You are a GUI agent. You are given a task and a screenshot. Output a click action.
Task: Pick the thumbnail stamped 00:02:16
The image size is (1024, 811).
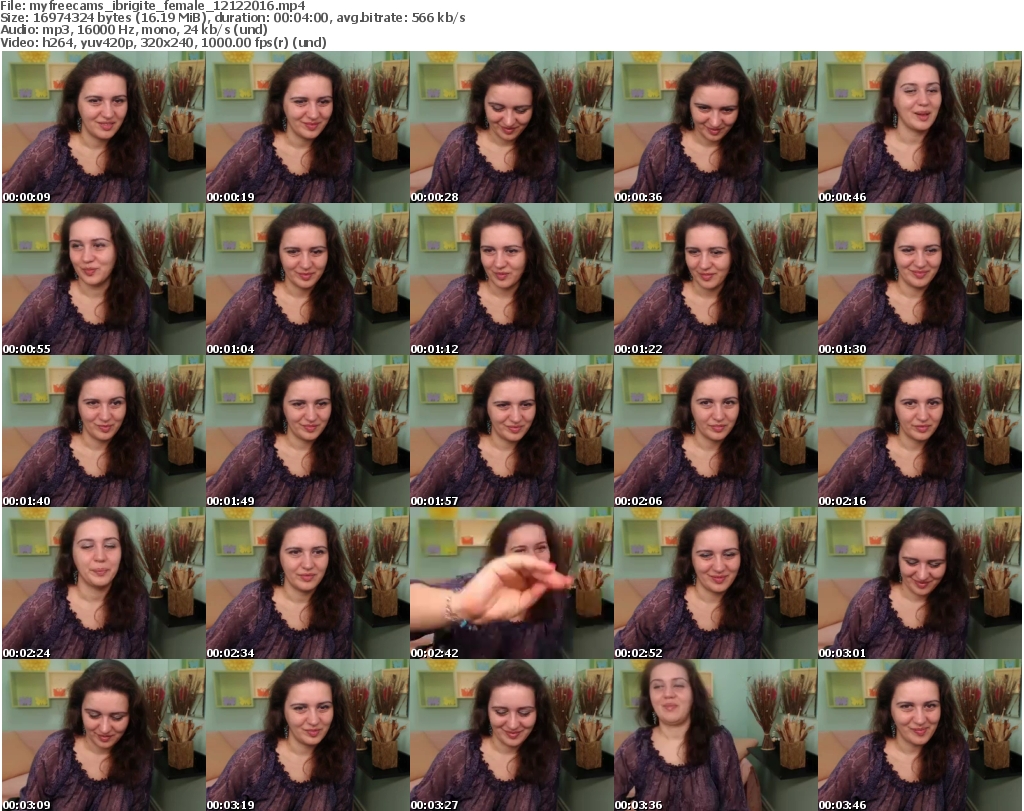click(x=920, y=432)
